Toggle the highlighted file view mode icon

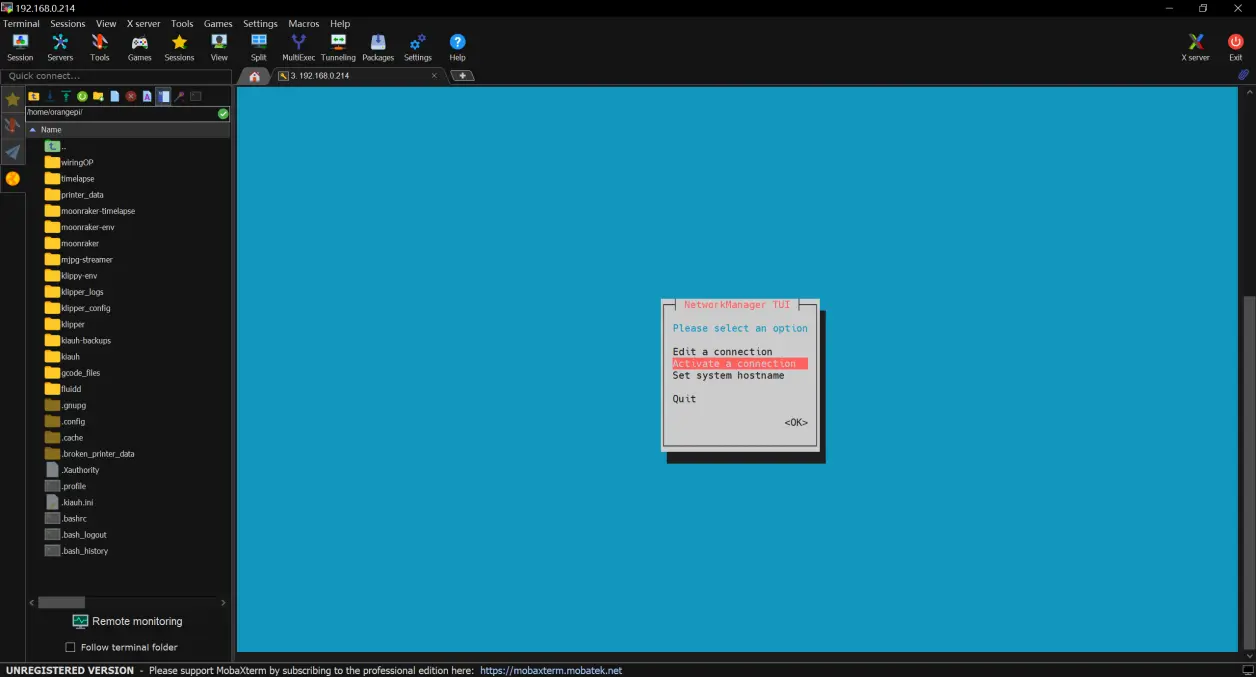(x=163, y=96)
